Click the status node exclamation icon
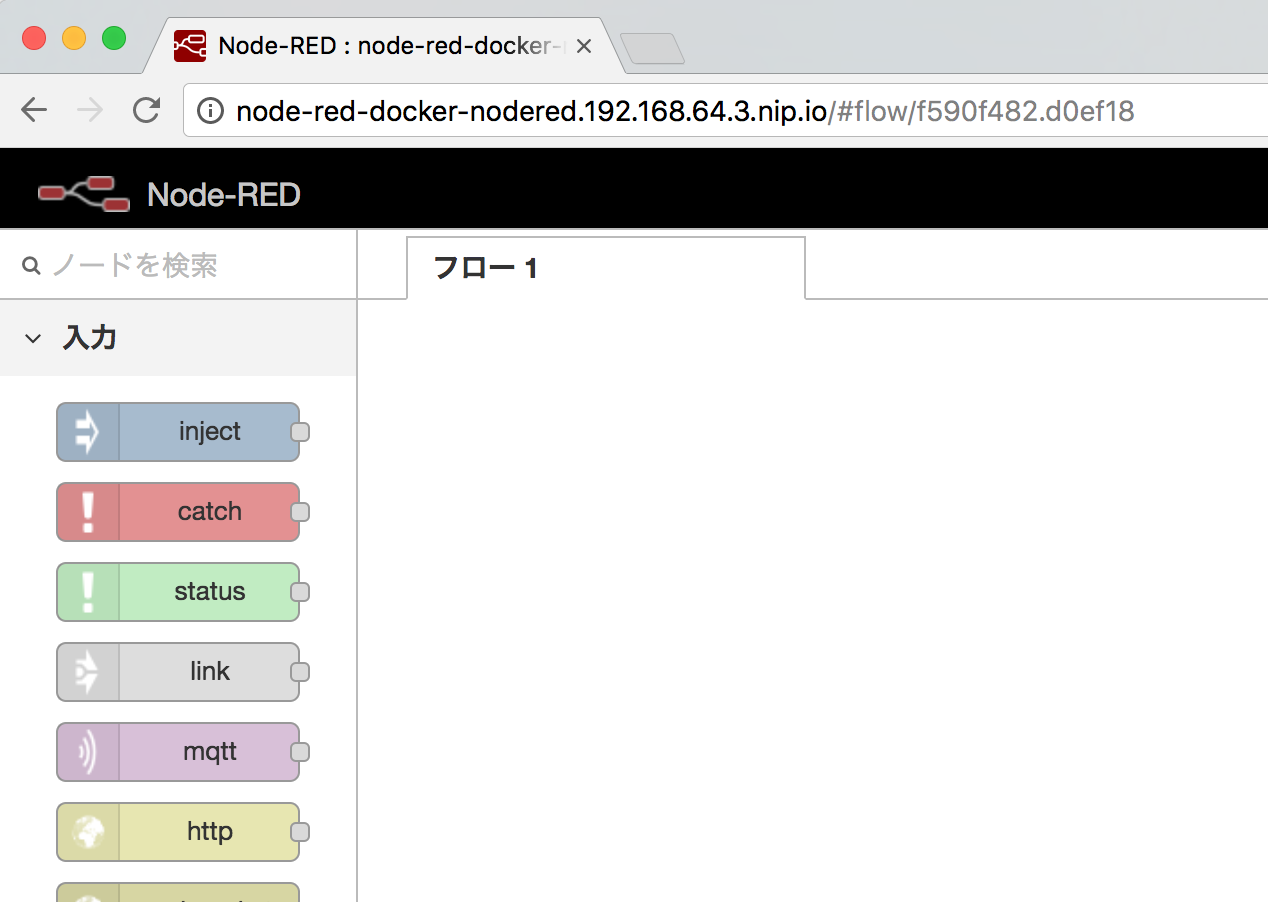This screenshot has width=1268, height=902. click(x=88, y=592)
